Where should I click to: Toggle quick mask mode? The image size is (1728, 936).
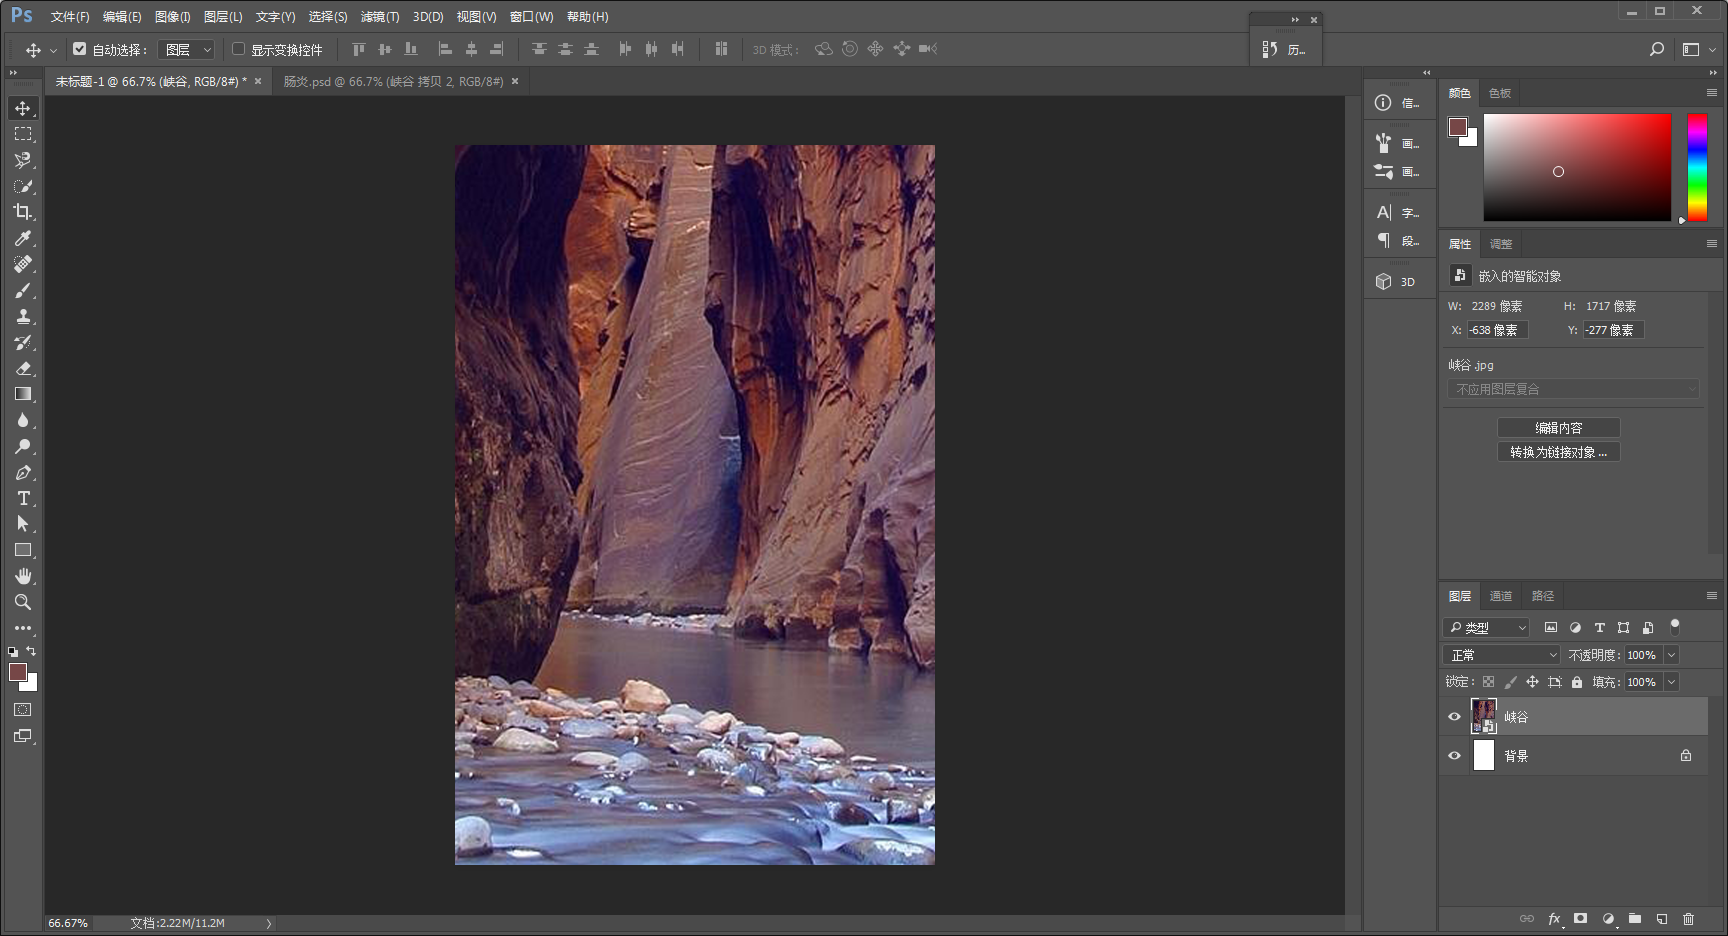tap(23, 710)
